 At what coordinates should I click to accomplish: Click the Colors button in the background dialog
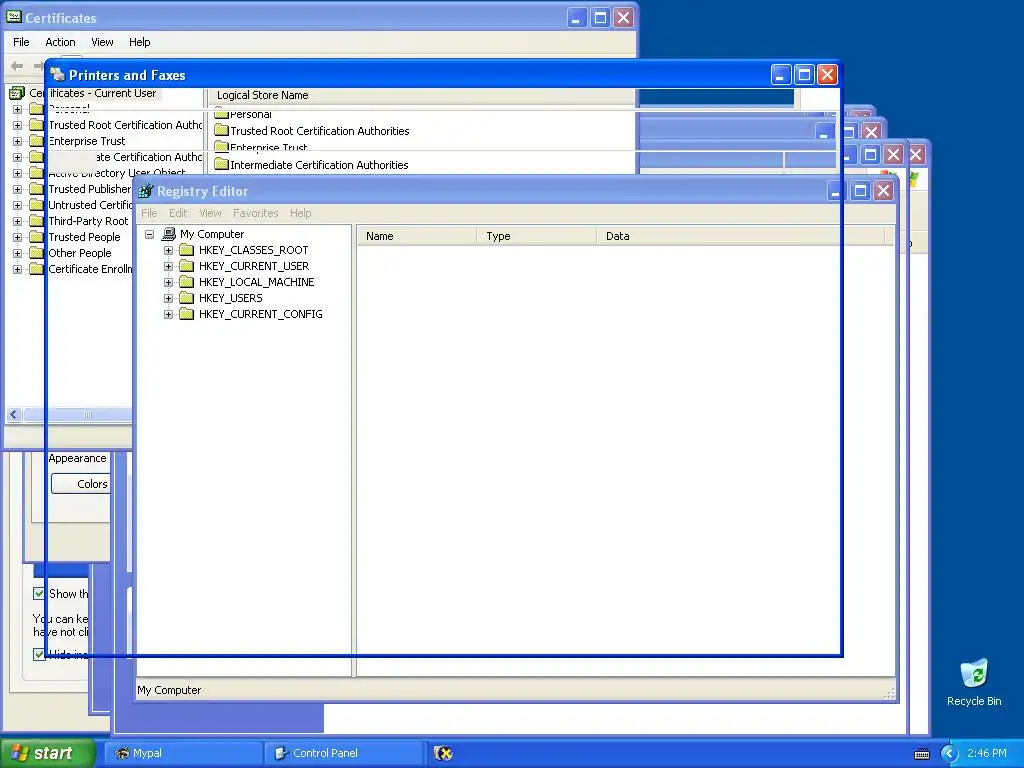(81, 484)
